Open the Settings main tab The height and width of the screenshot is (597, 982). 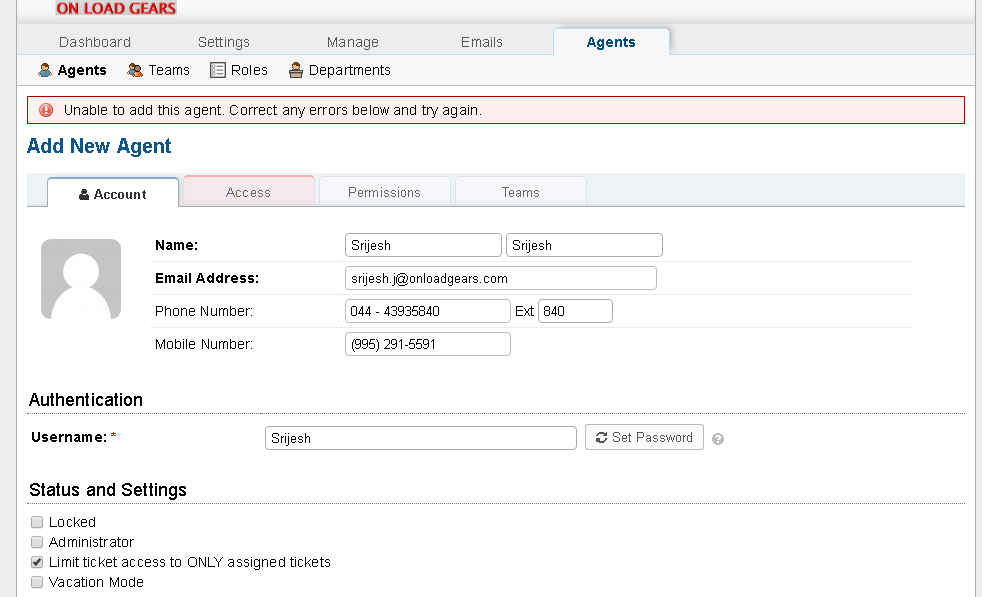(x=224, y=42)
